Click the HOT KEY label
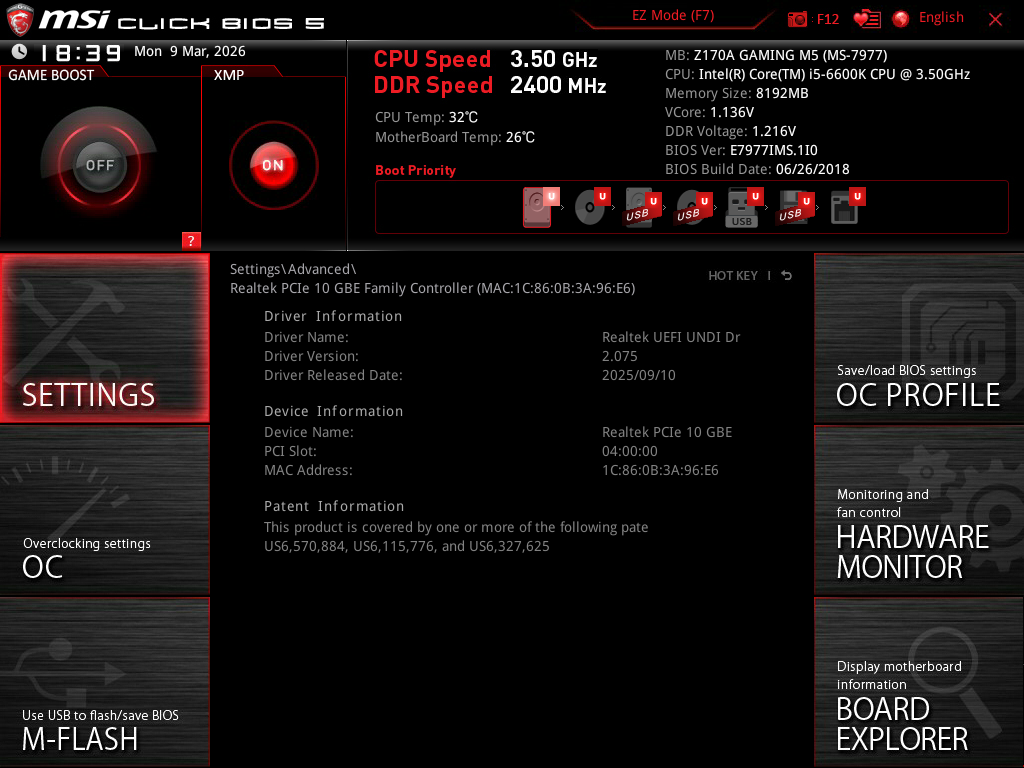The height and width of the screenshot is (768, 1024). pyautogui.click(x=733, y=276)
